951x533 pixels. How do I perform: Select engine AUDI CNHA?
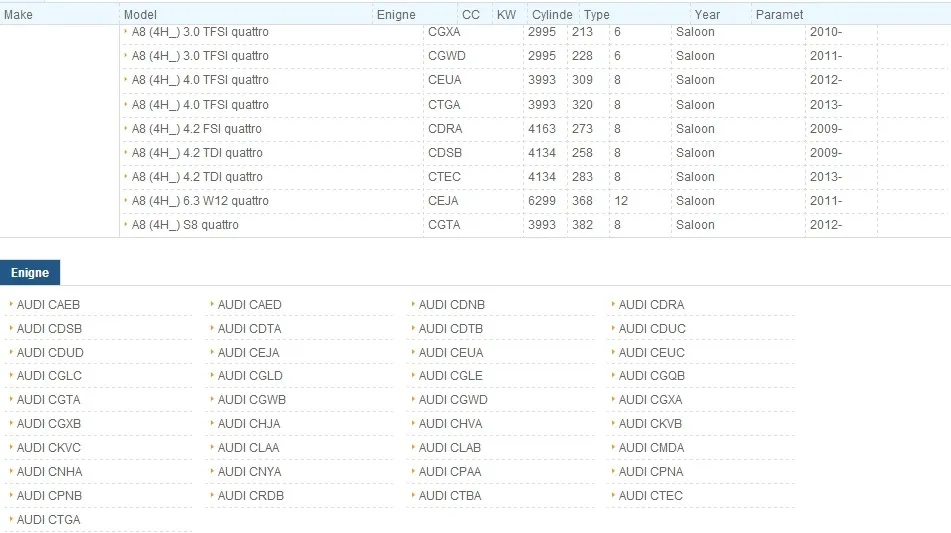coord(49,472)
